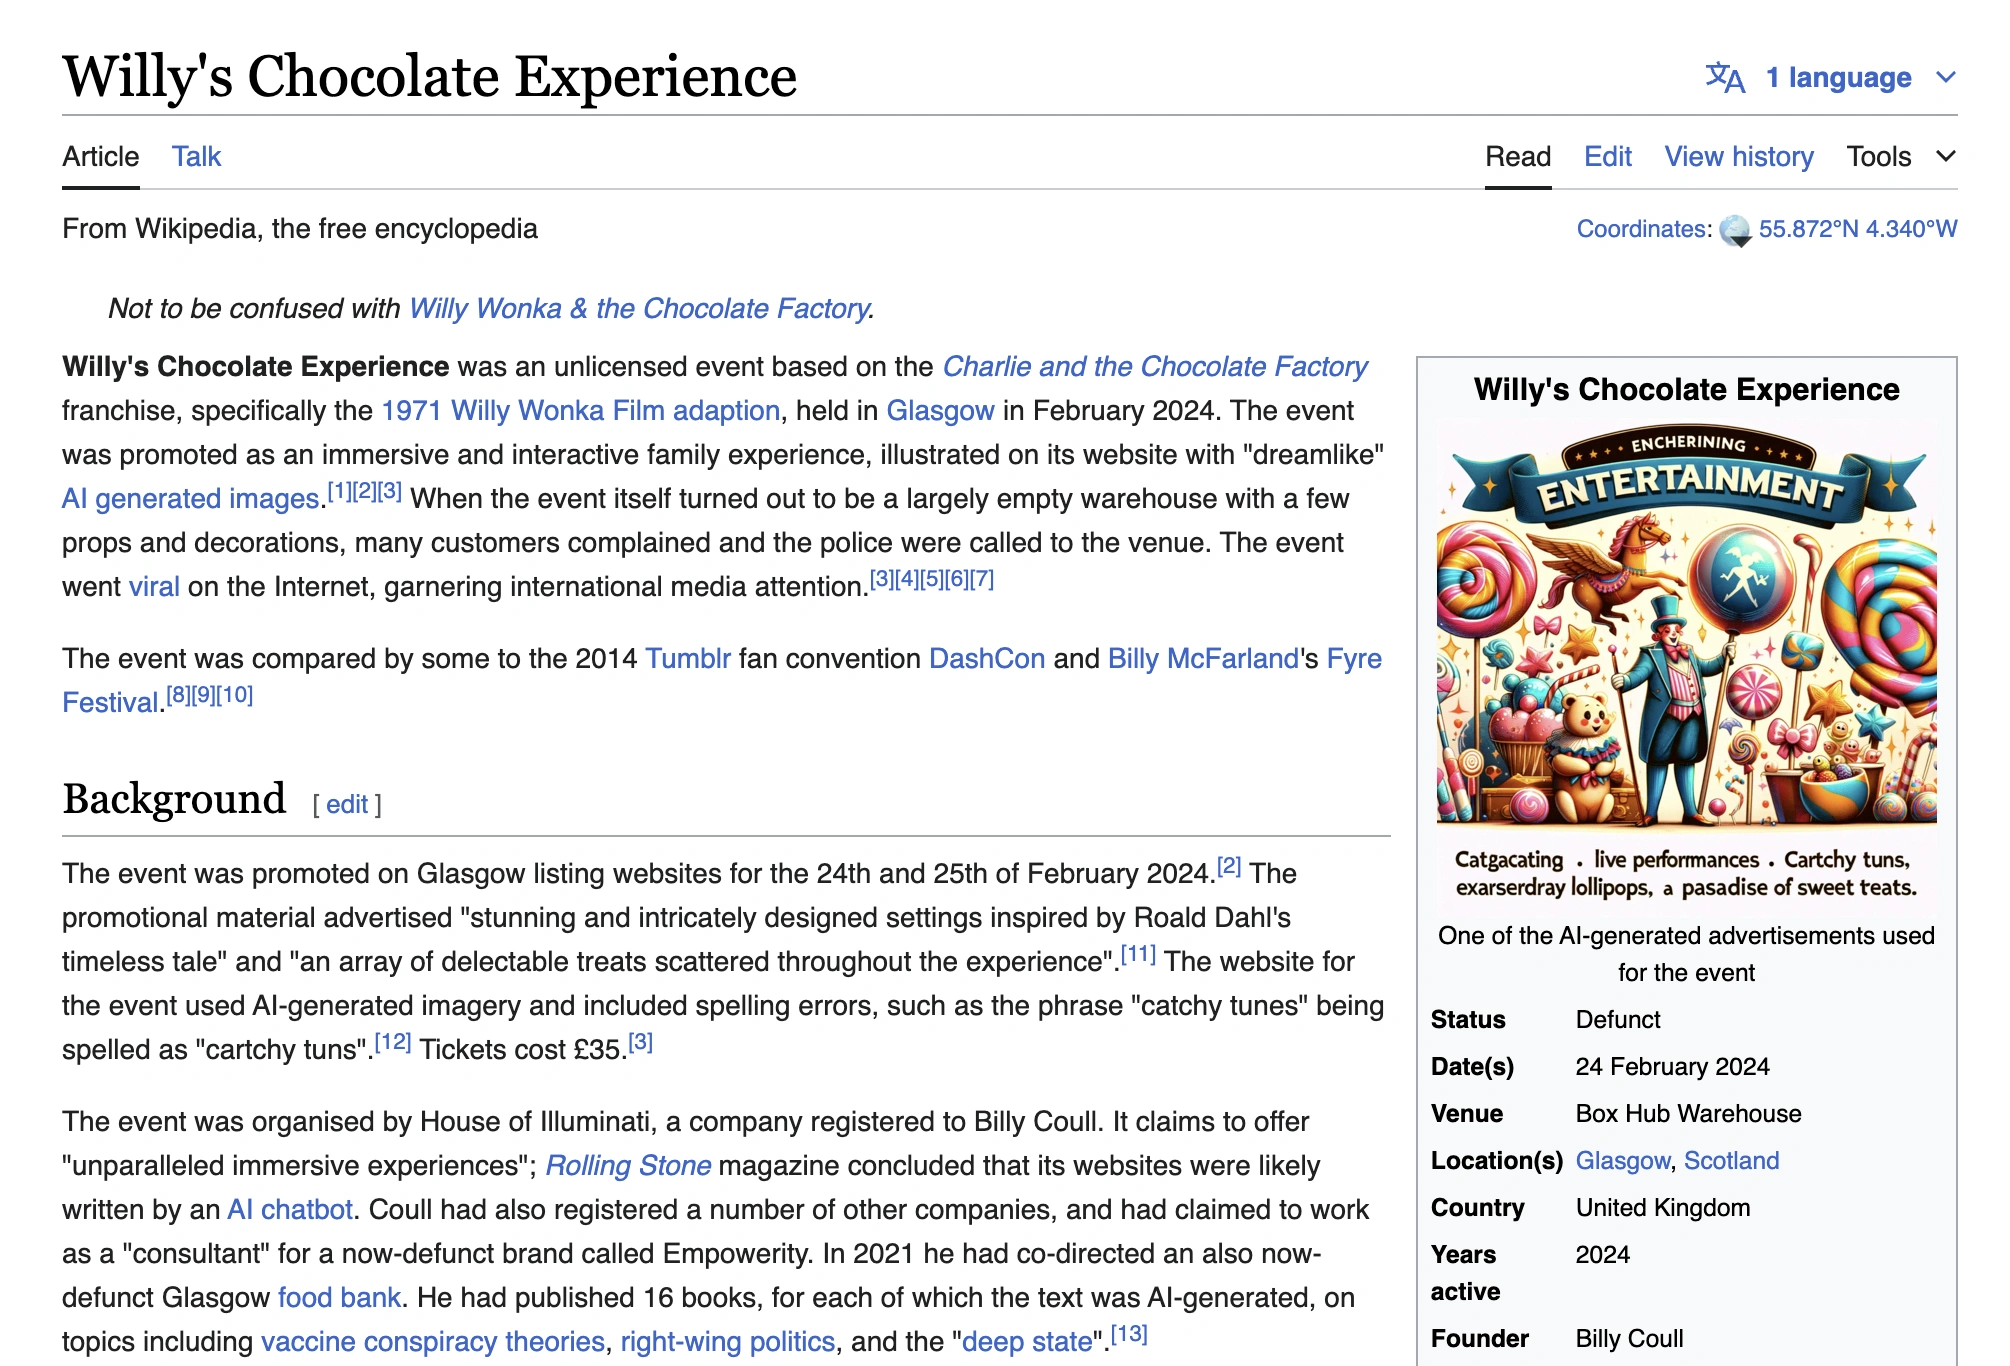Open the Tumblr link
The height and width of the screenshot is (1366, 2010).
point(687,658)
